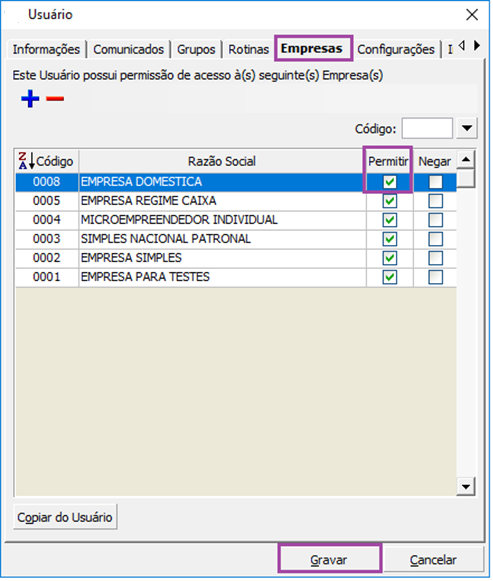This screenshot has height=581, width=493.
Task: Click the Gravar button
Action: (x=329, y=560)
